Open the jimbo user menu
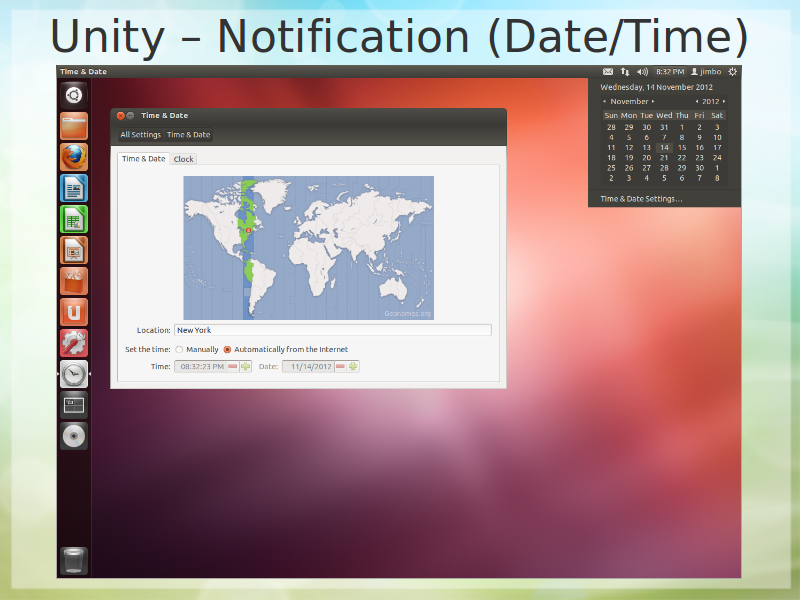Viewport: 800px width, 600px height. pos(706,72)
